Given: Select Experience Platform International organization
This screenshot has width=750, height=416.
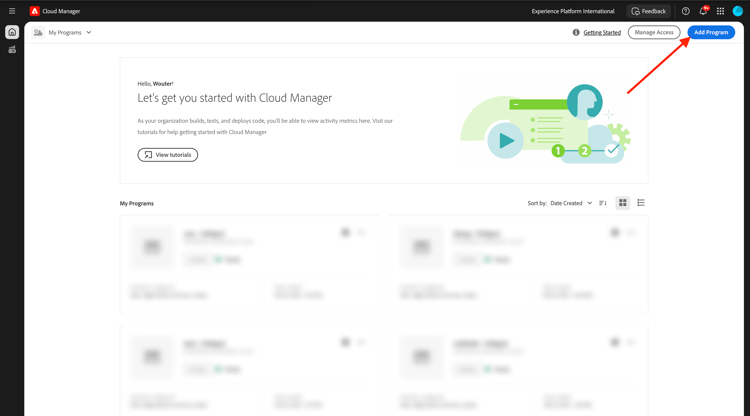Looking at the screenshot, I should [573, 11].
